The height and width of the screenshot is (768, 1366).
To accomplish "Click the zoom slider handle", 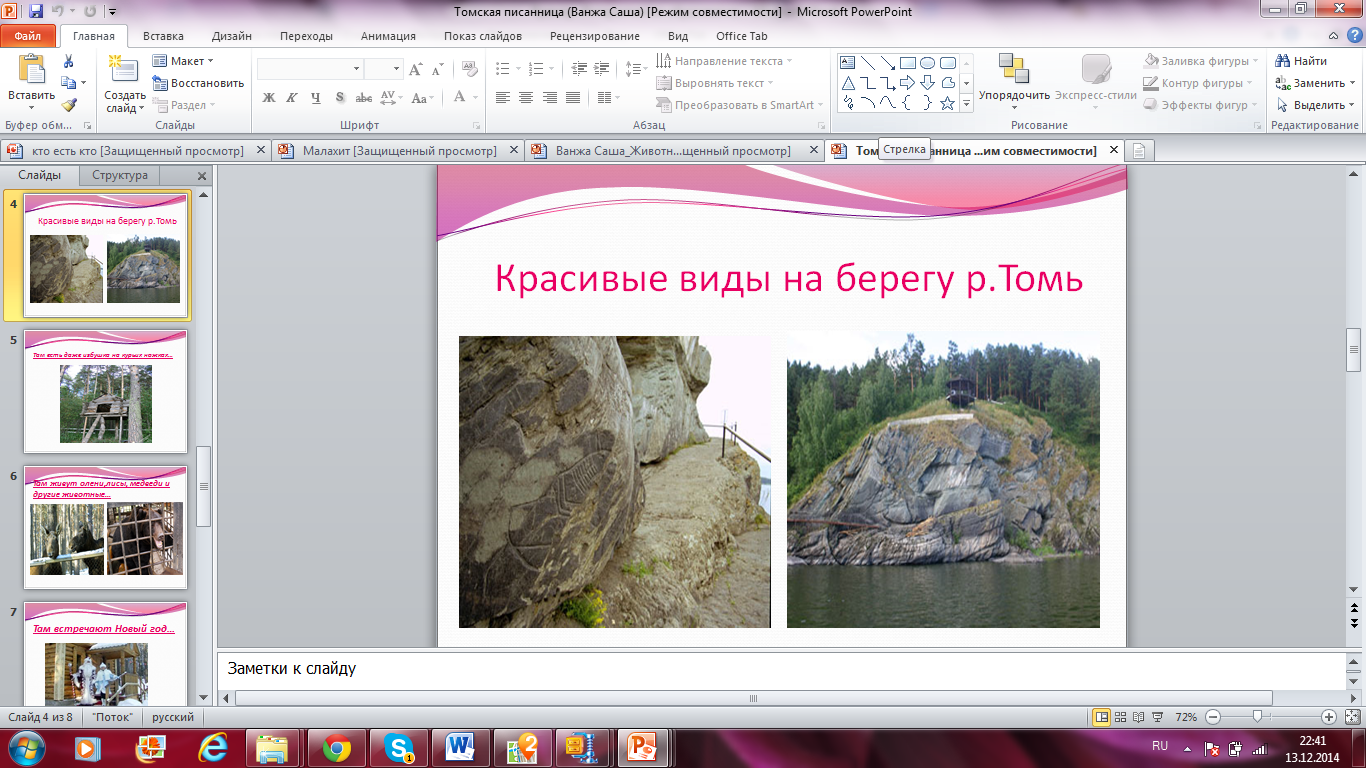I will (1257, 717).
